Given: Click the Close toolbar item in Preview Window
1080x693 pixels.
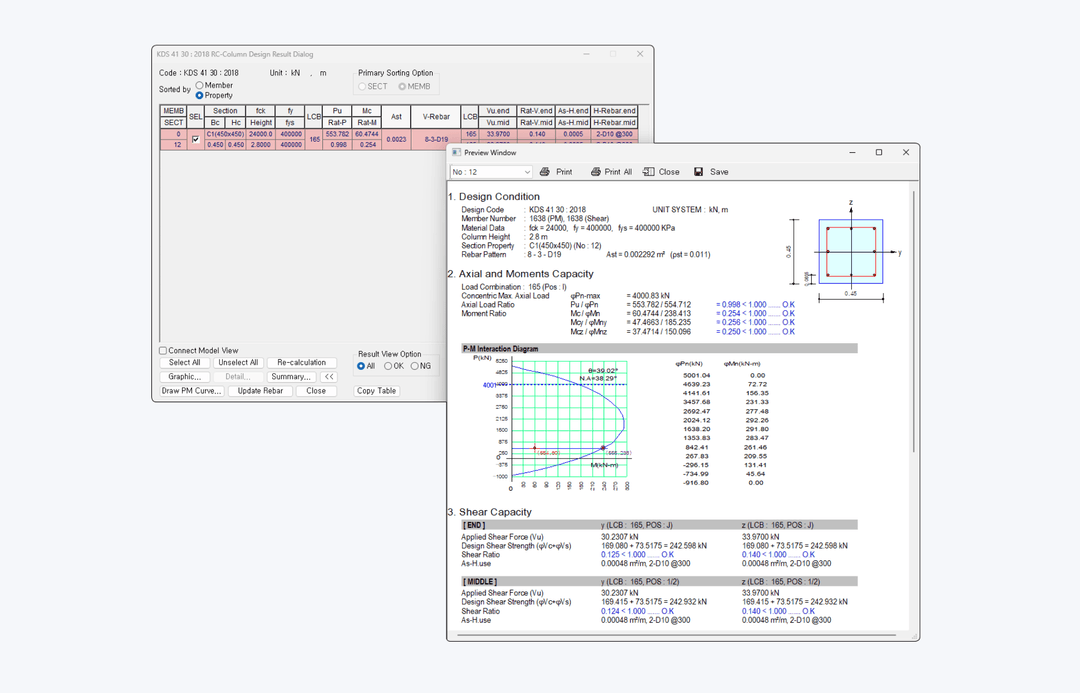Looking at the screenshot, I should click(x=661, y=172).
